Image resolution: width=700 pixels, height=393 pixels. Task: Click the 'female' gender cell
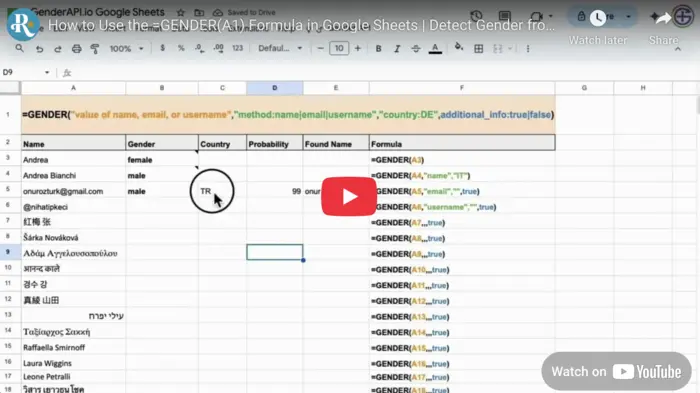click(162, 160)
